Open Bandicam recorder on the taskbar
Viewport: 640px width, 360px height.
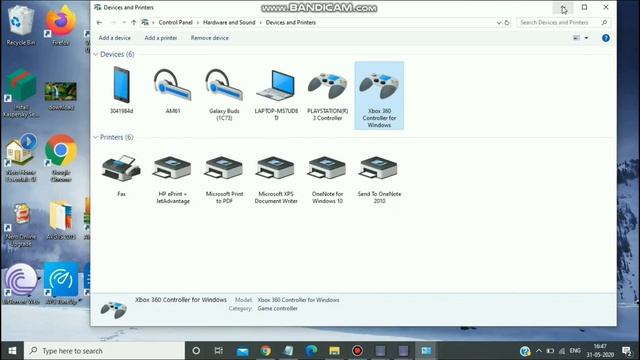coord(357,351)
